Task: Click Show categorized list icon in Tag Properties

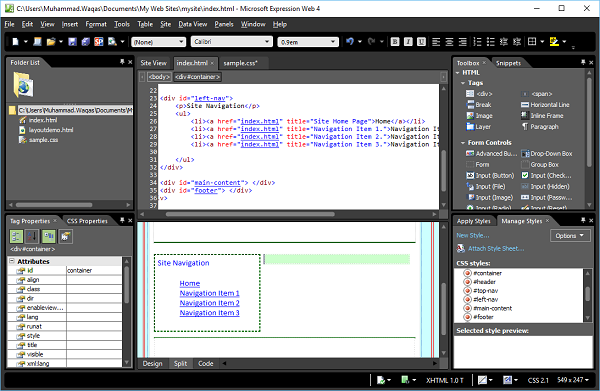Action: tap(16, 236)
